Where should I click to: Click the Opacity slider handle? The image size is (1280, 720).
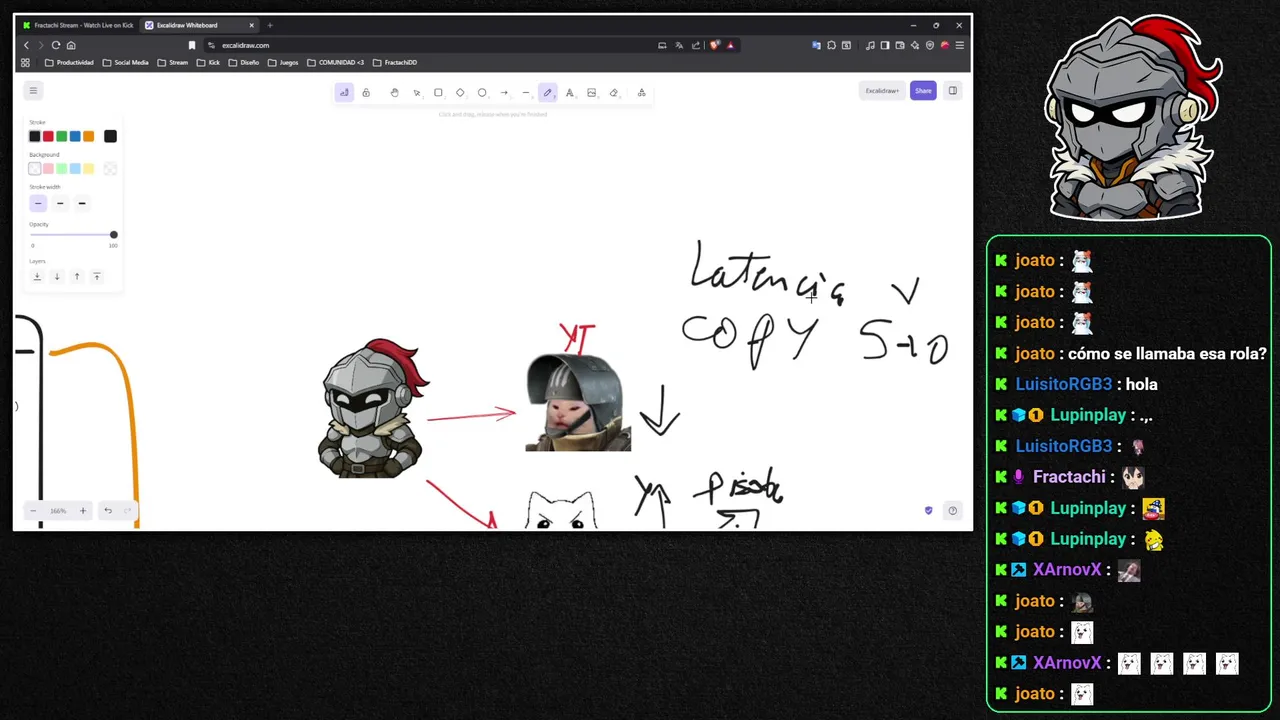[113, 235]
